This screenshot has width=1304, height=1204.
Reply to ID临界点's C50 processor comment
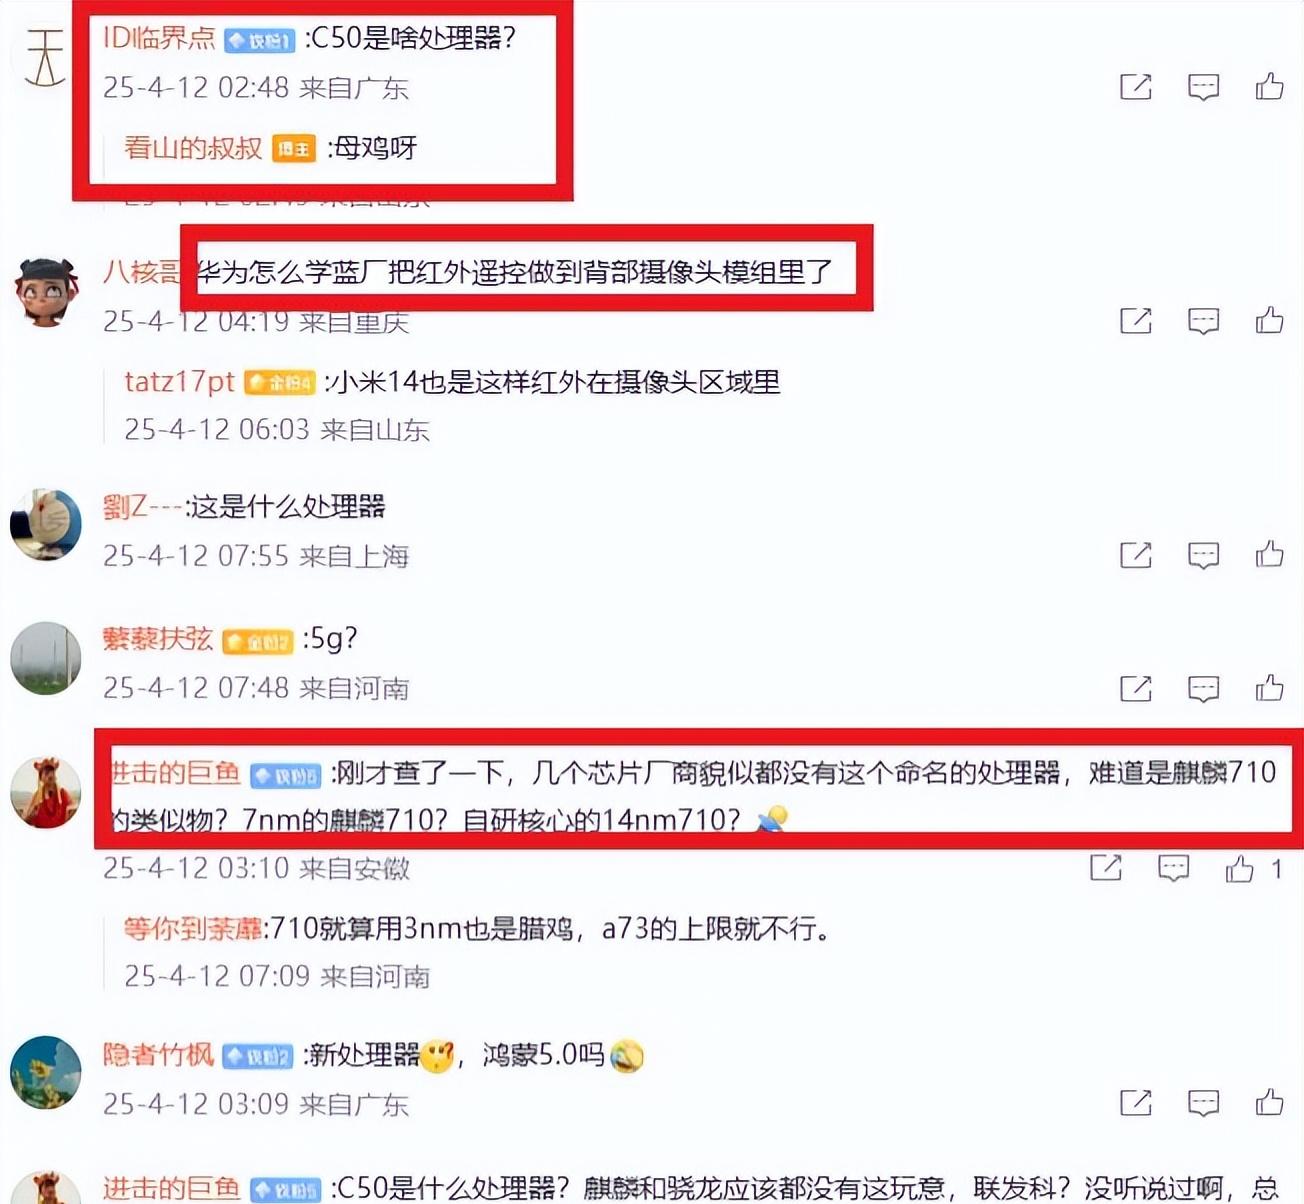coord(1203,87)
